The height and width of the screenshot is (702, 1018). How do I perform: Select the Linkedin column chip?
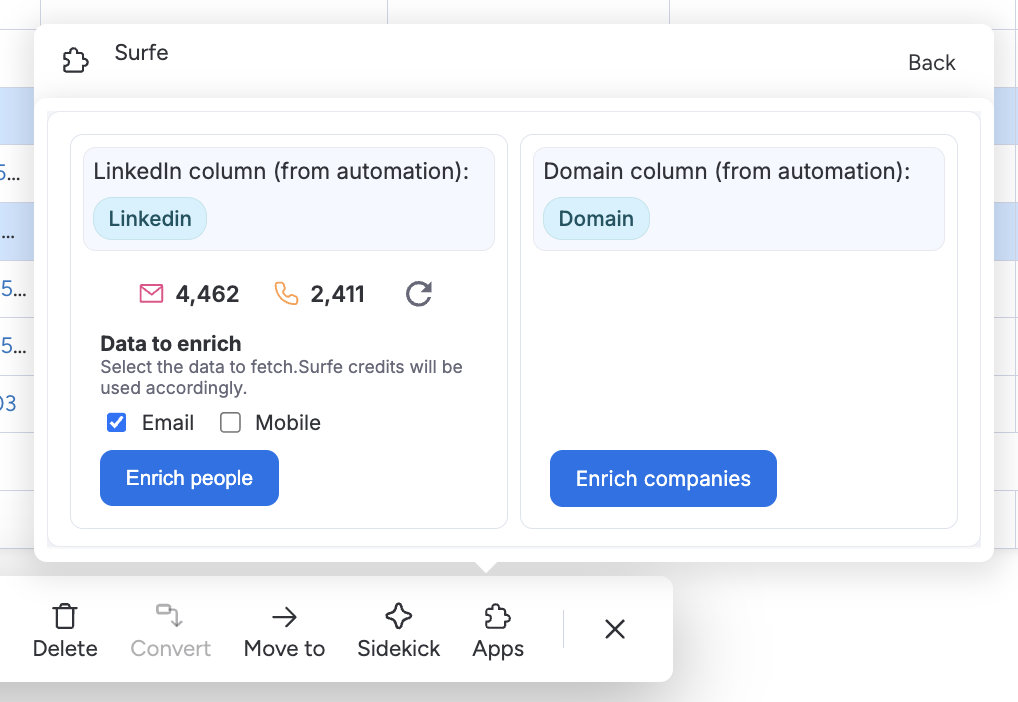click(x=150, y=219)
